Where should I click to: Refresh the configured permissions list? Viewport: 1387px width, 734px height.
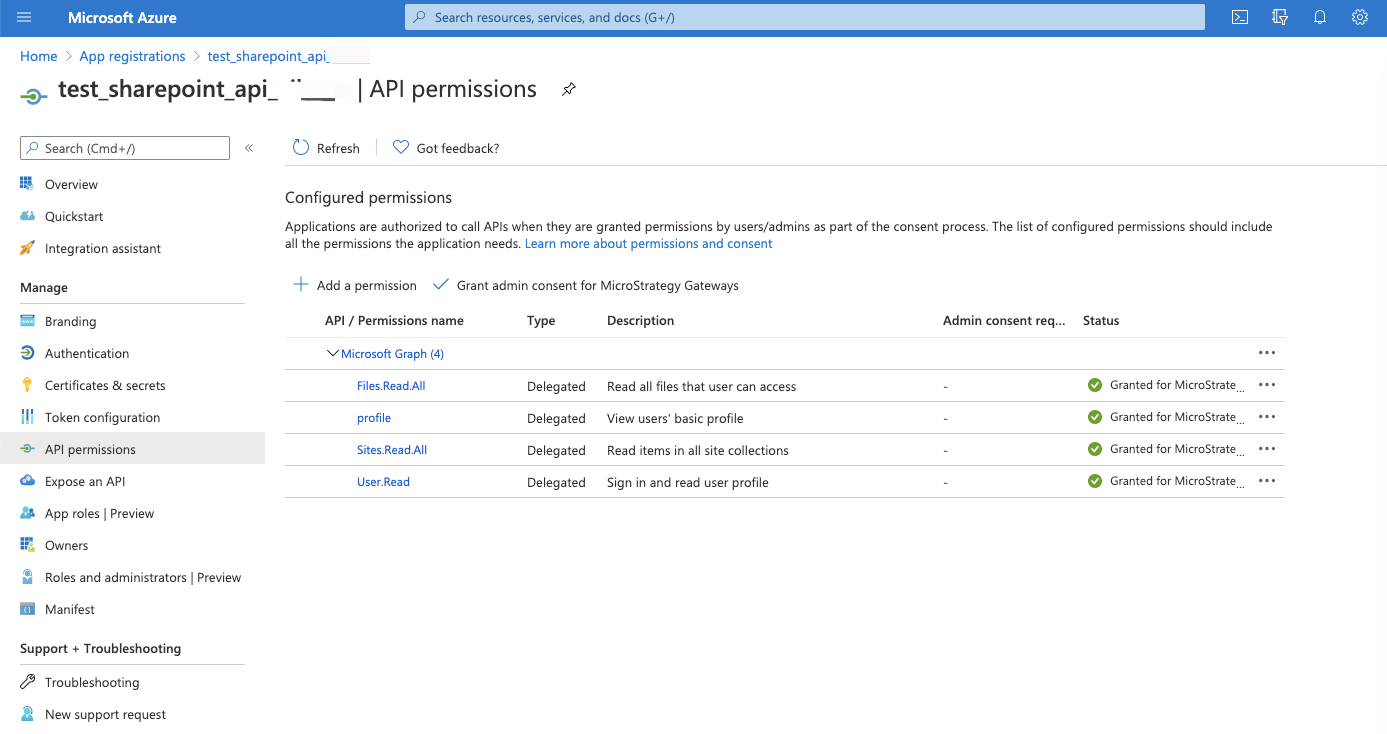click(326, 147)
